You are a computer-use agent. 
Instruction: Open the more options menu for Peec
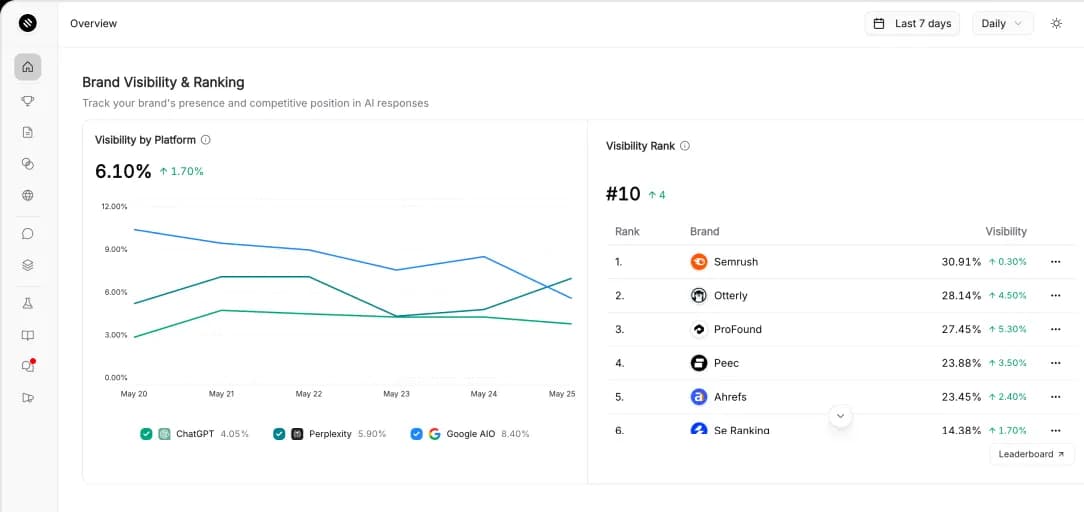[x=1055, y=363]
